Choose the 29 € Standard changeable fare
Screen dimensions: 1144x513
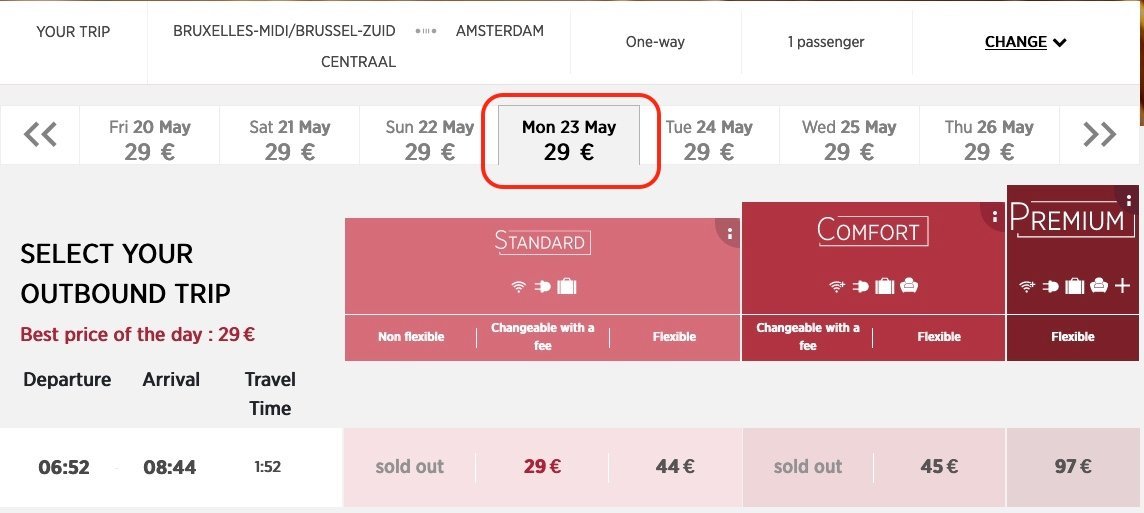[542, 466]
